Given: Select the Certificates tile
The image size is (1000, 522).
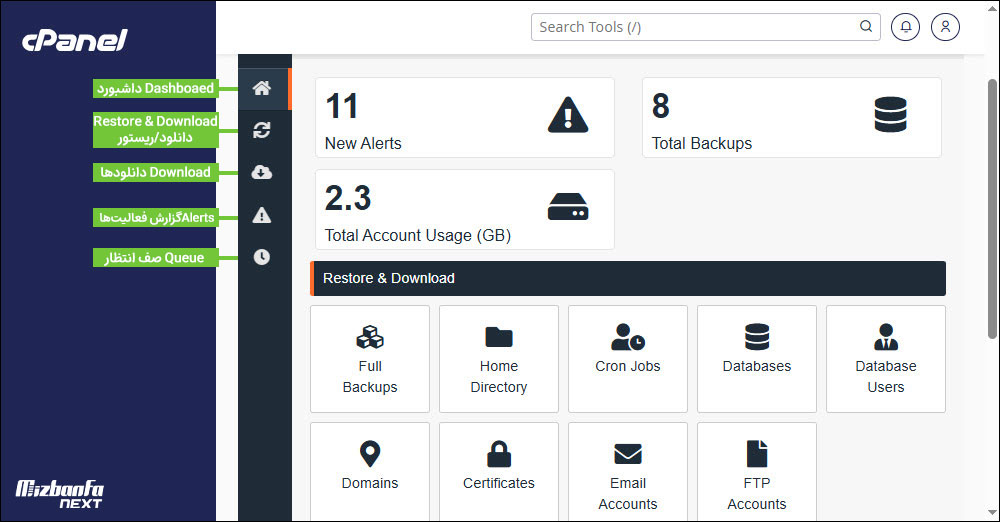Looking at the screenshot, I should tap(499, 470).
